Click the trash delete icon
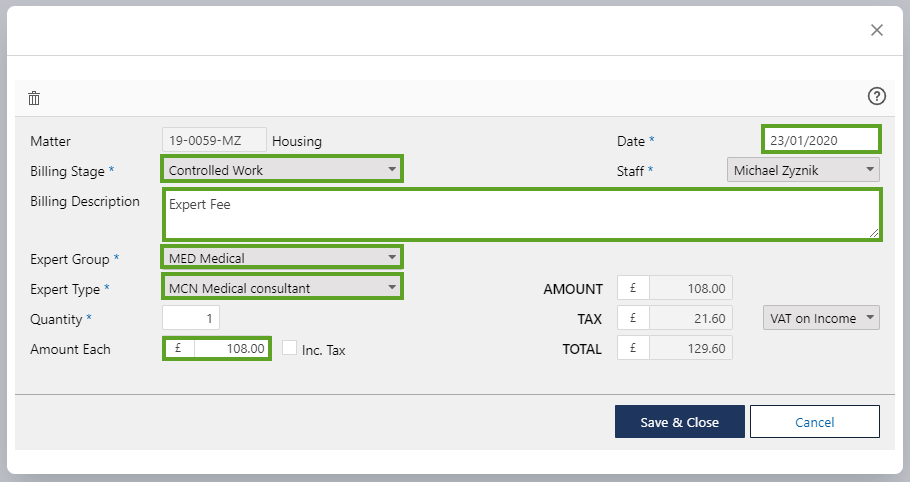Viewport: 910px width, 482px height. tap(34, 98)
